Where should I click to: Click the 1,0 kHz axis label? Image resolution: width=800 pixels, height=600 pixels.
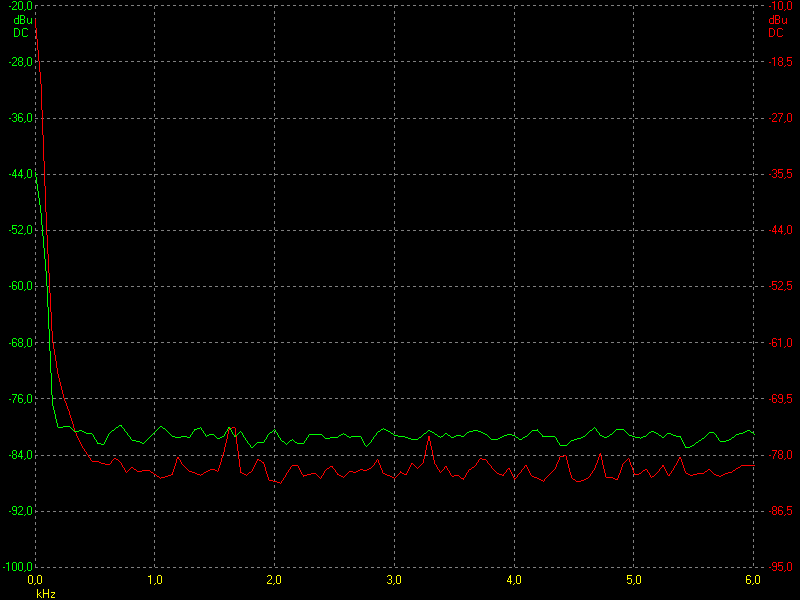coord(155,580)
